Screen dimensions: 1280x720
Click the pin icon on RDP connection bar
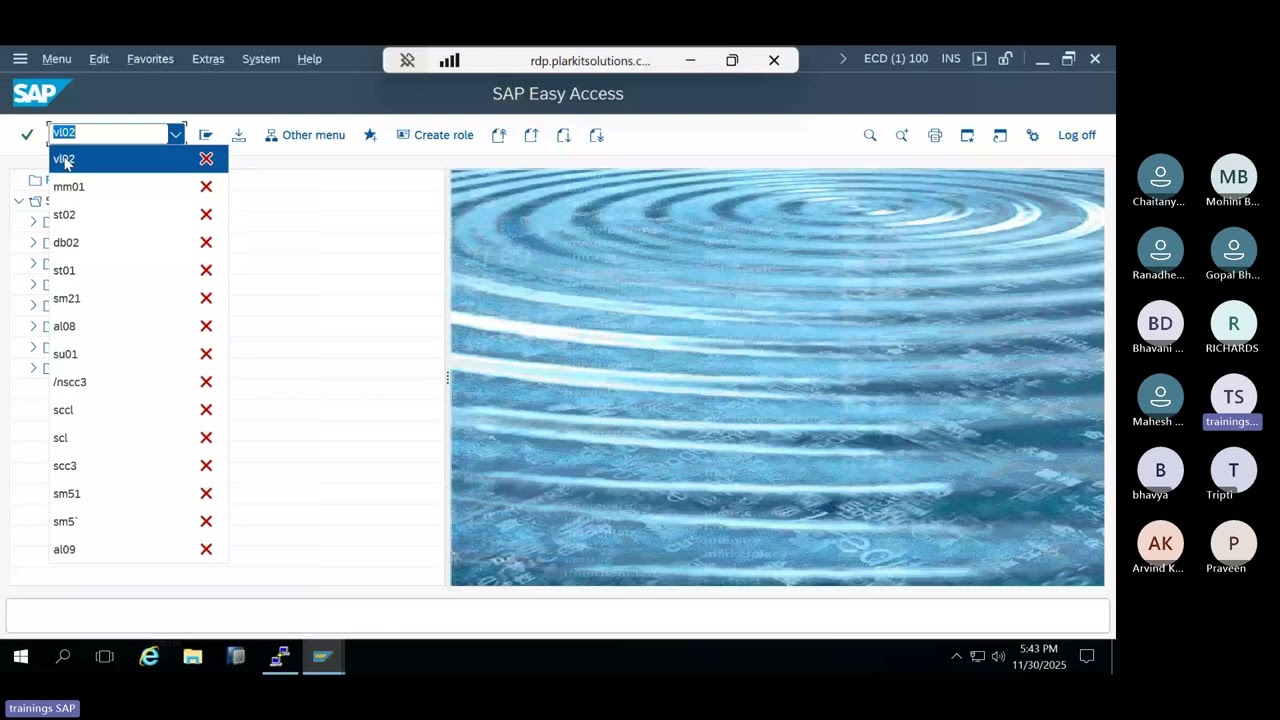[x=407, y=60]
